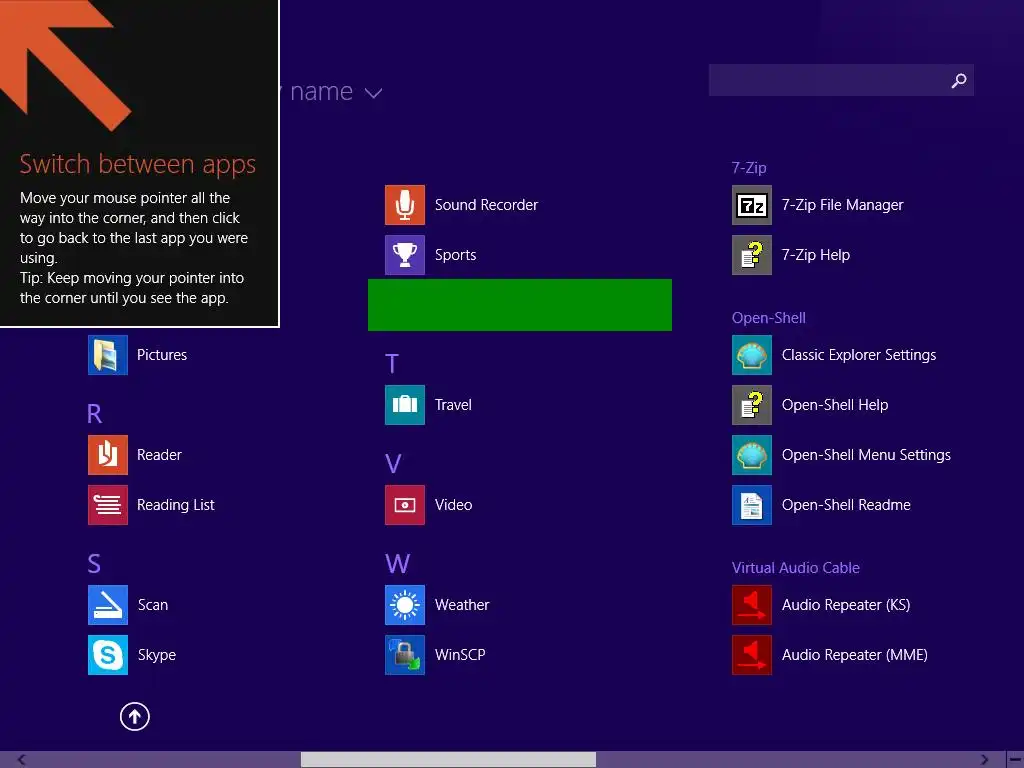The height and width of the screenshot is (768, 1024).
Task: Click the zoom-out minus button in corner
Action: click(x=1016, y=760)
